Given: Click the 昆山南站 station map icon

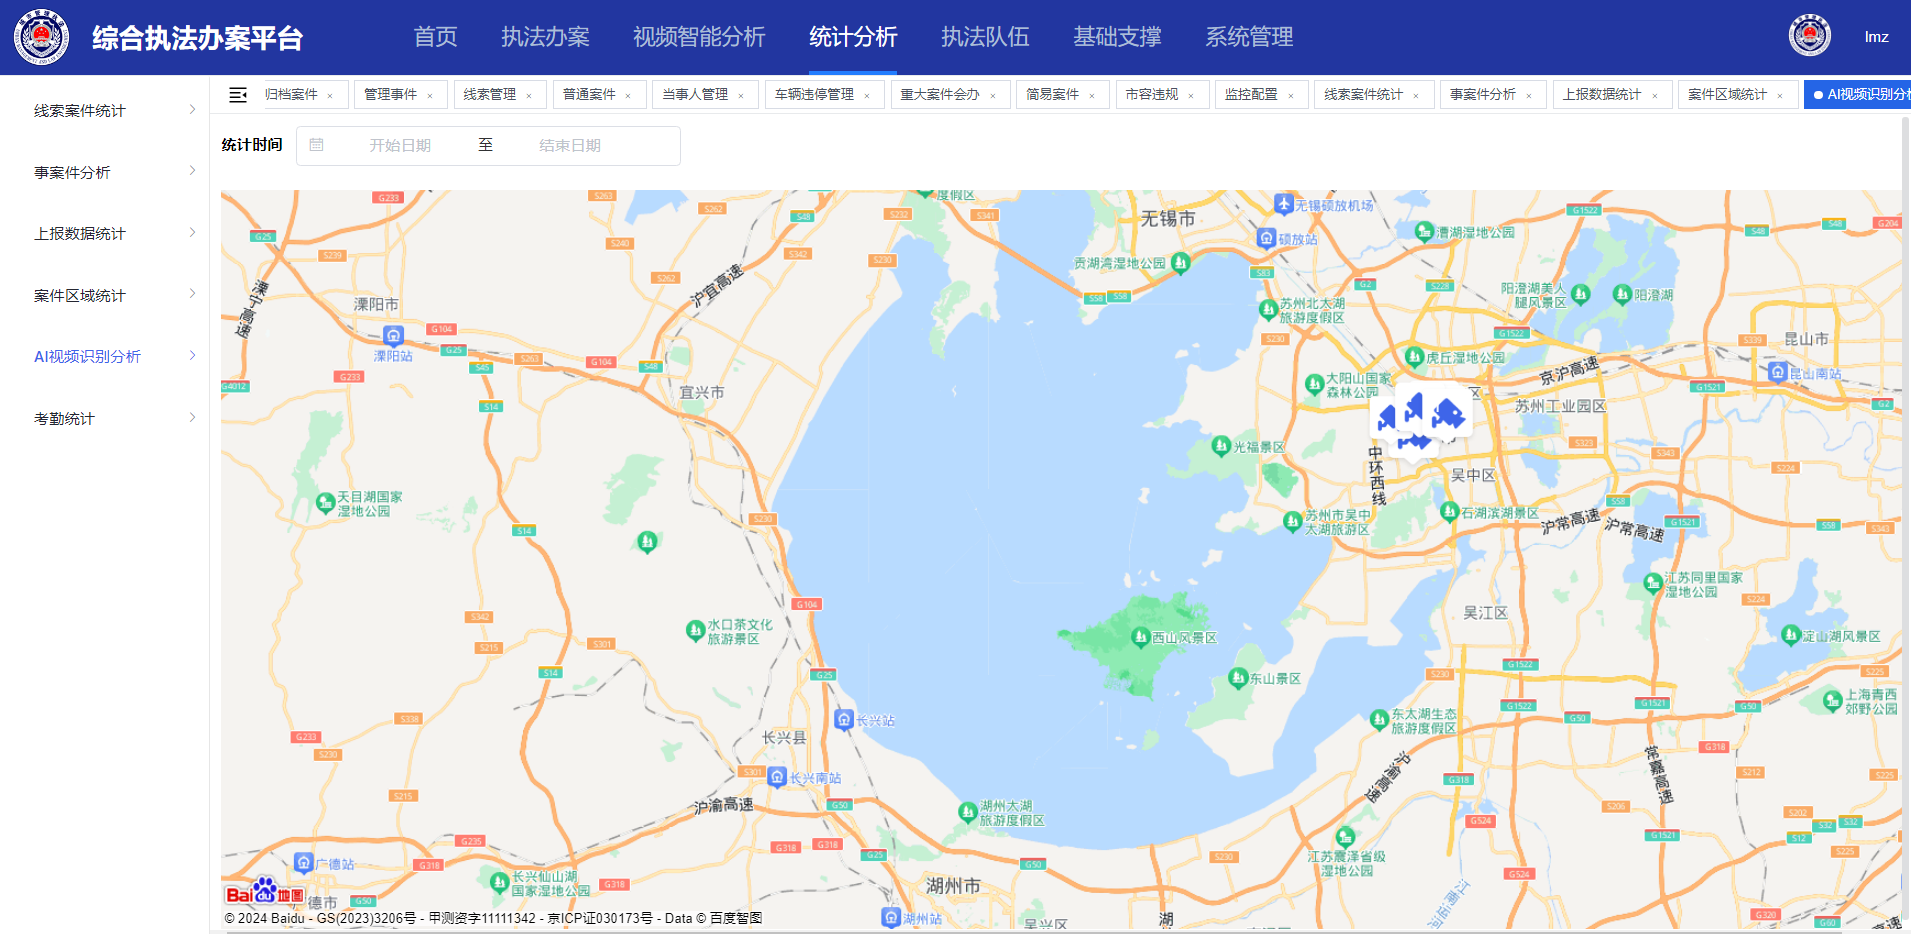Looking at the screenshot, I should (1777, 372).
